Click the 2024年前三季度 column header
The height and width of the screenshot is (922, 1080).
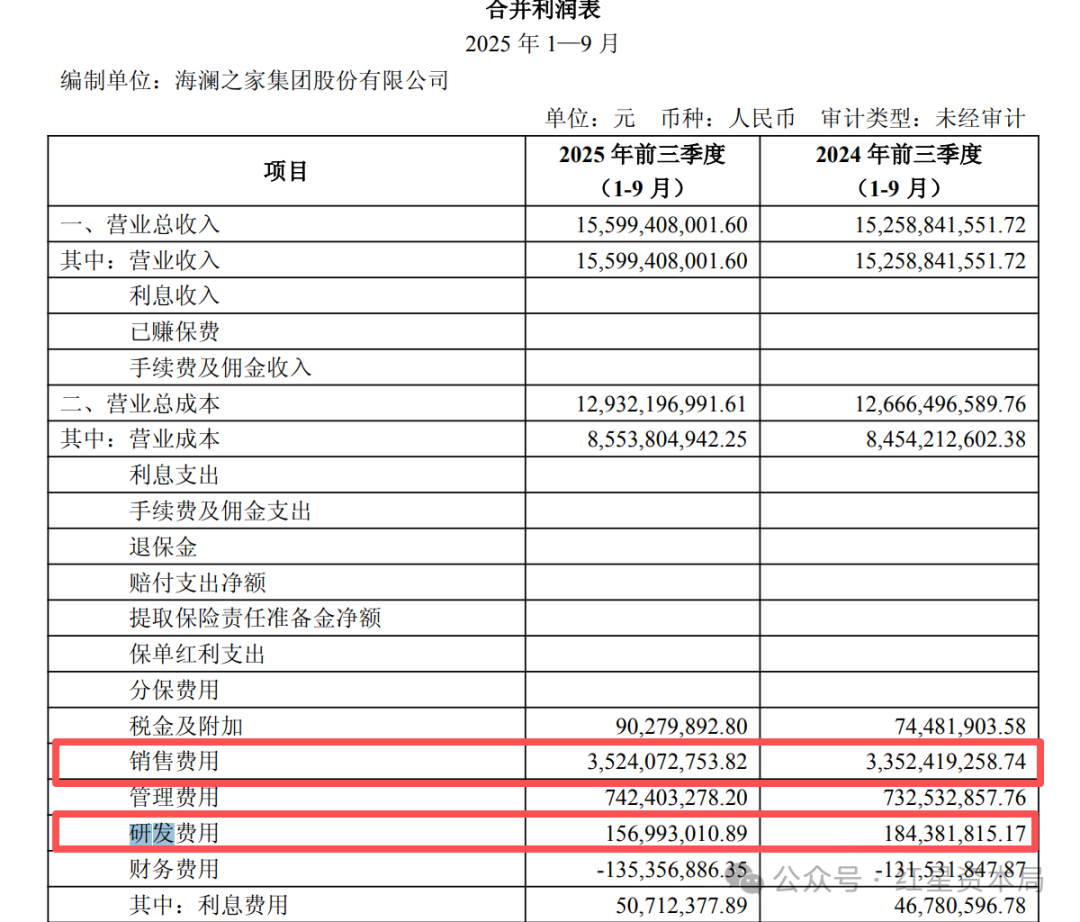(899, 171)
